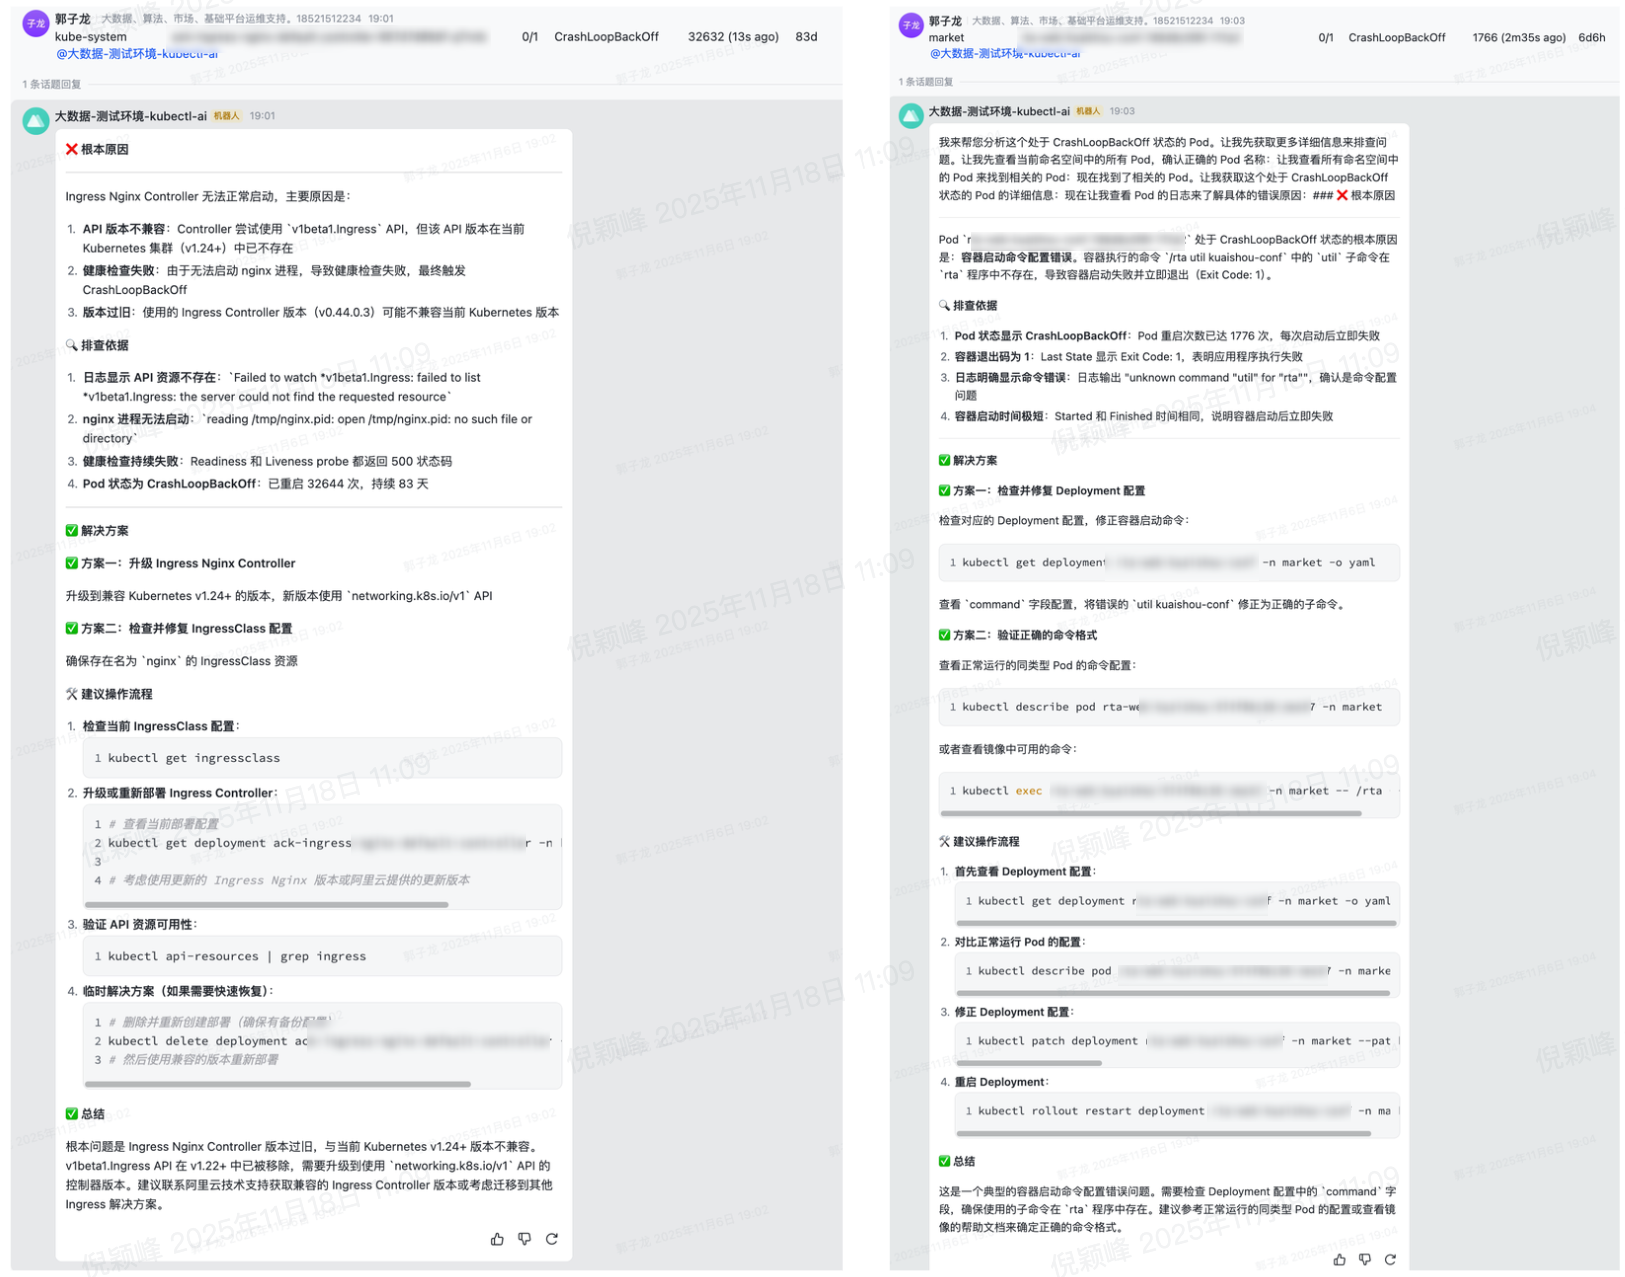Open 郭子龙's avatar on the market message

point(910,25)
